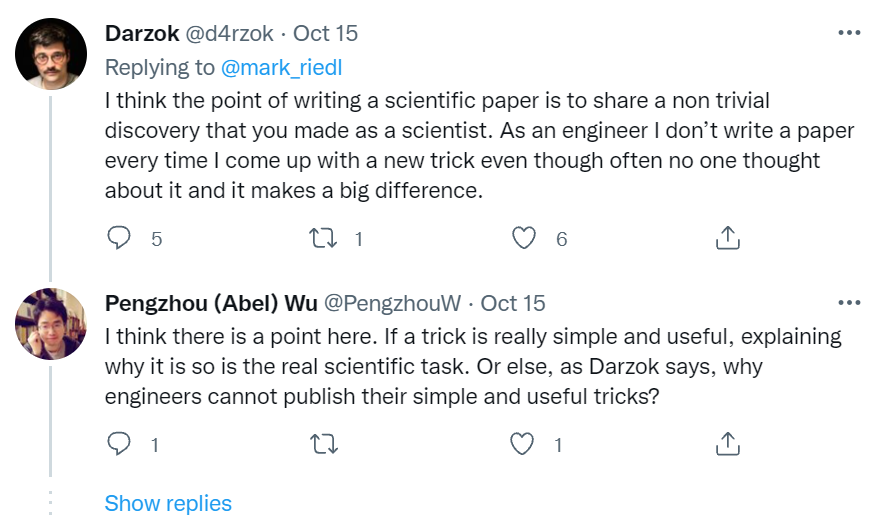Open Darzok's profile picture
This screenshot has width=884, height=523.
click(50, 54)
